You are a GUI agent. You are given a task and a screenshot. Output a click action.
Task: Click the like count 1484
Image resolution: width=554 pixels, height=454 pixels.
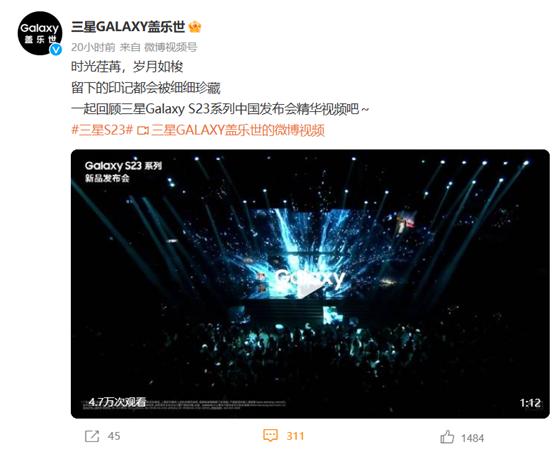pos(472,438)
